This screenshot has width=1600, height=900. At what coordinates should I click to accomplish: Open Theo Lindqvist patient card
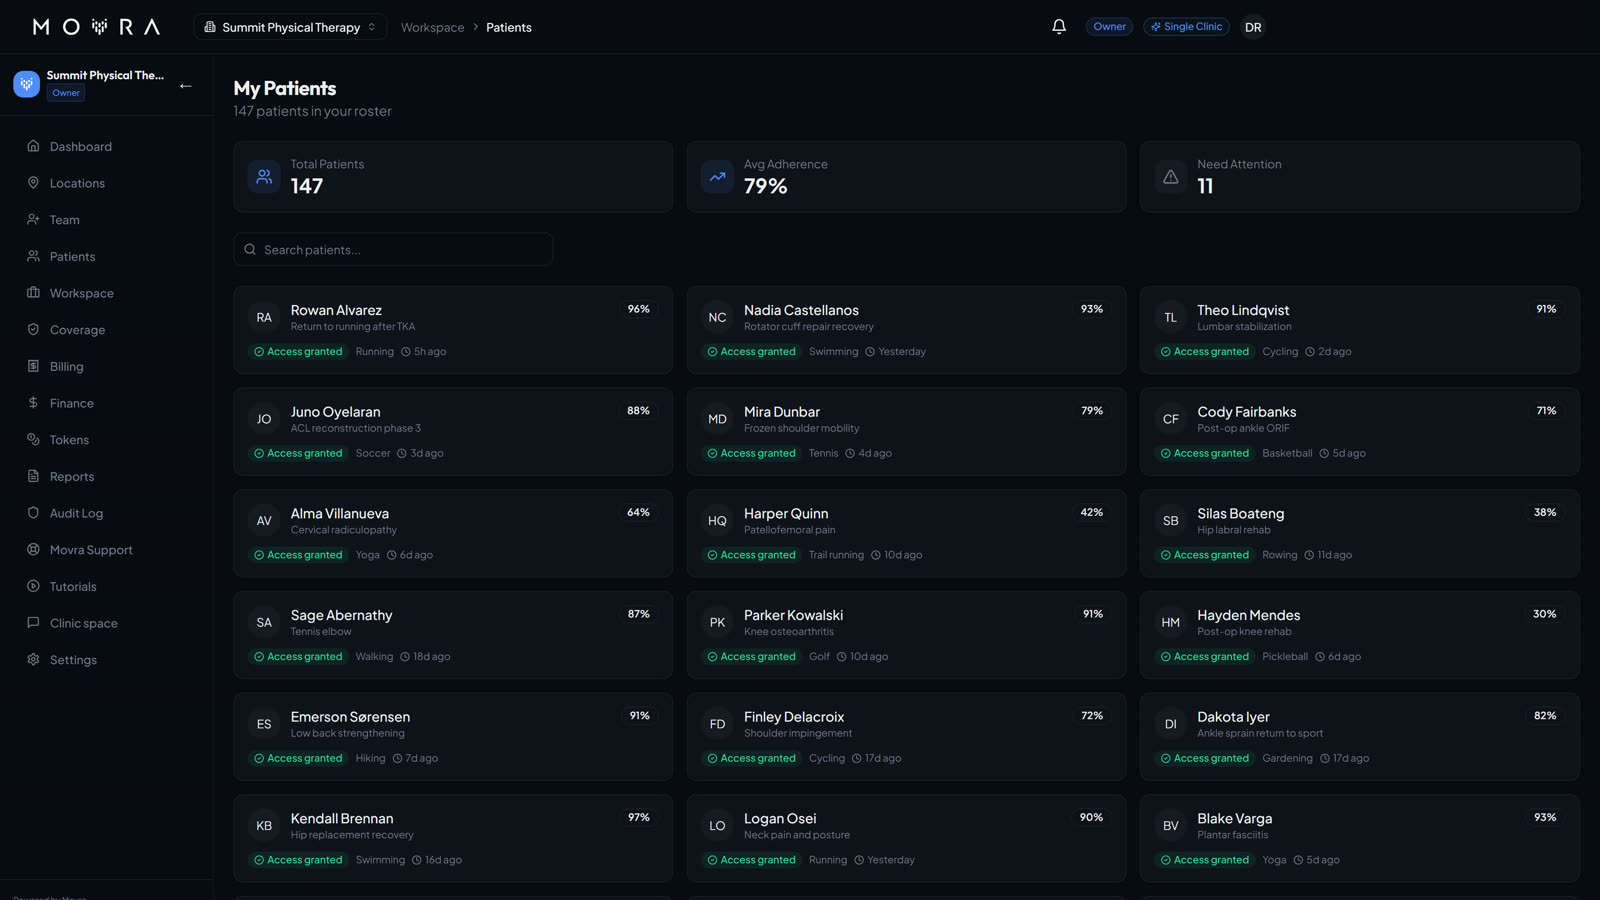pyautogui.click(x=1359, y=330)
